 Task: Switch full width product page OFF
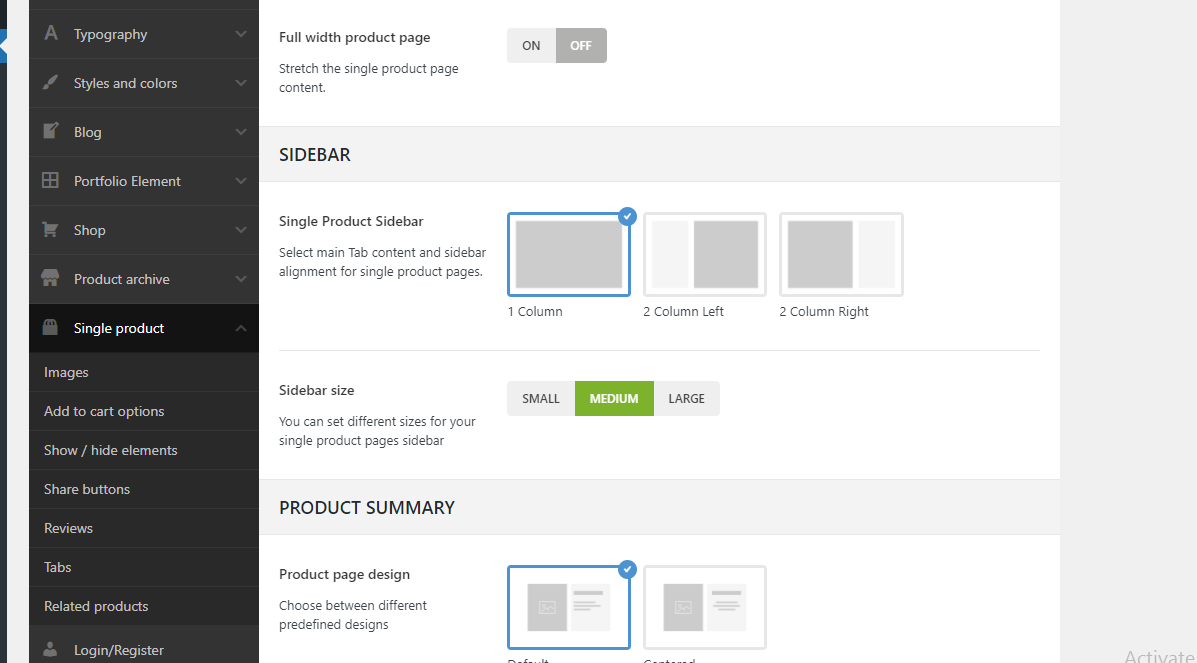(x=581, y=46)
